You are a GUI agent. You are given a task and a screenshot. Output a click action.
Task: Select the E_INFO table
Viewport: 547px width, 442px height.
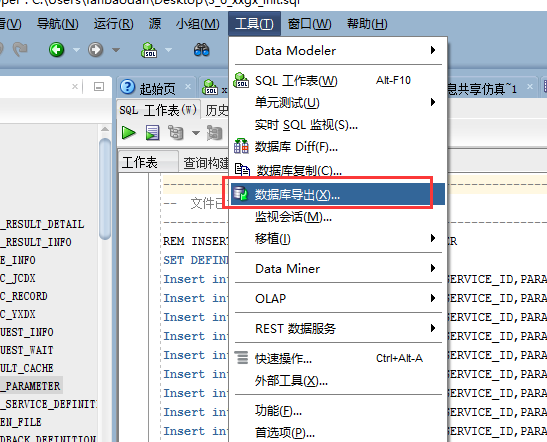point(18,260)
